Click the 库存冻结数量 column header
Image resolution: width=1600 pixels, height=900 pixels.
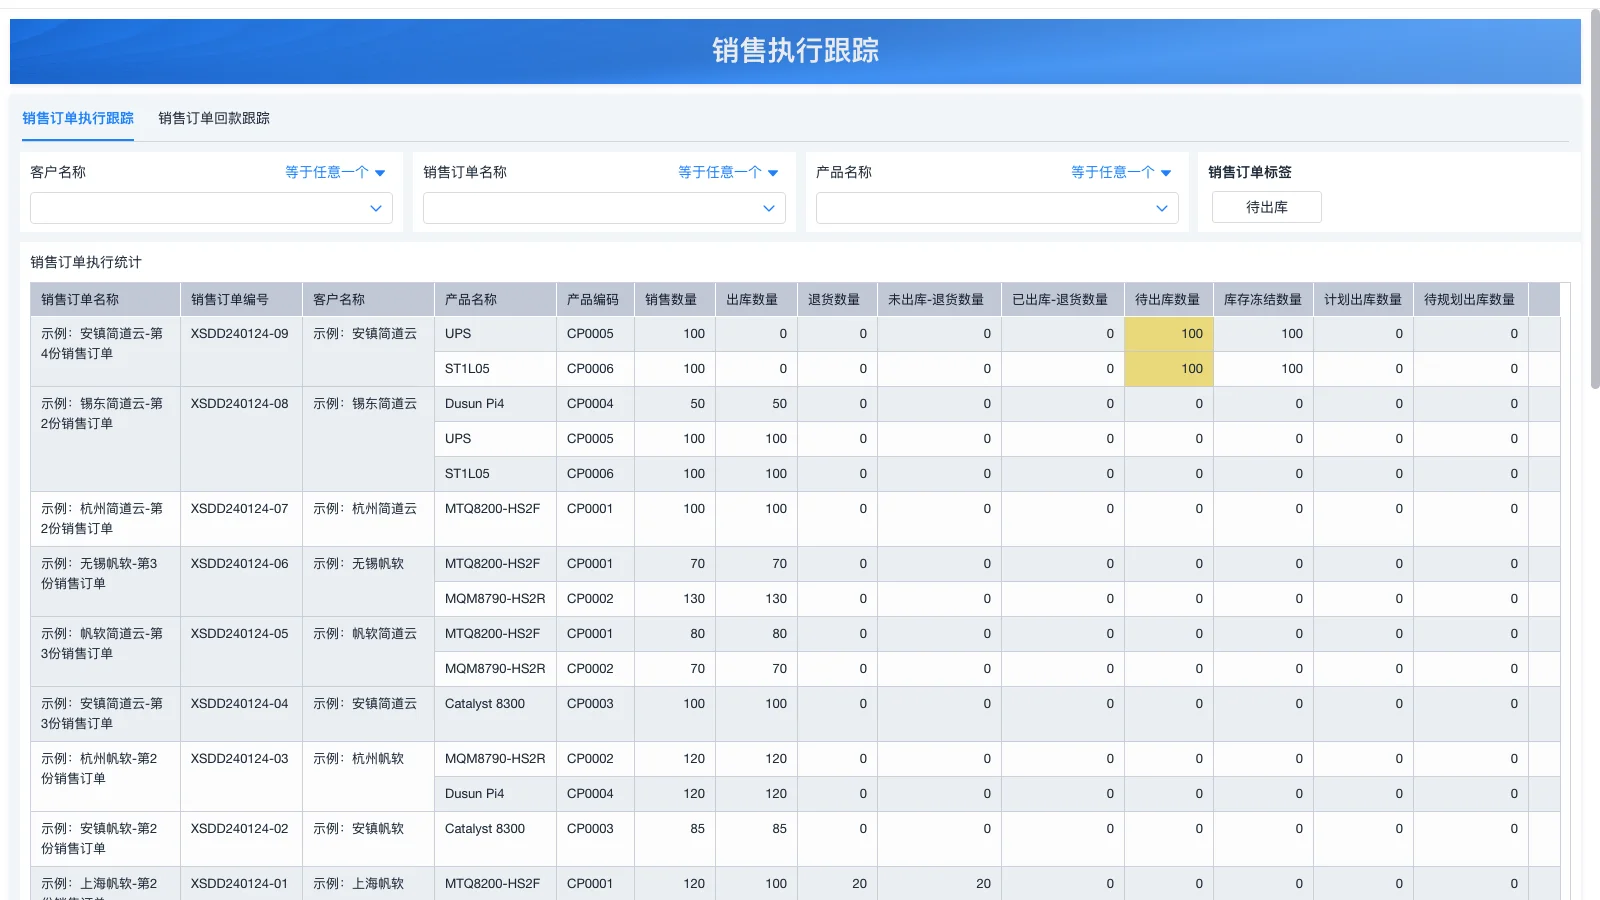pos(1262,298)
